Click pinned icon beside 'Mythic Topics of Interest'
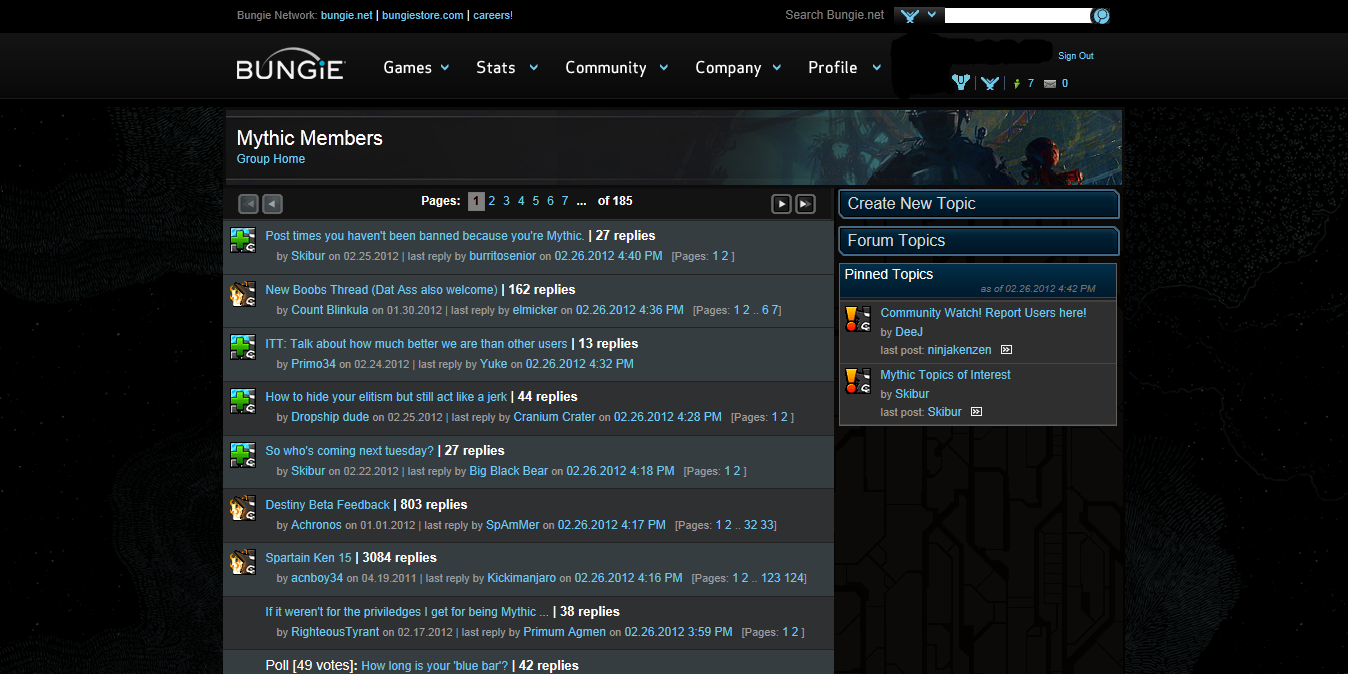1348x674 pixels. click(x=857, y=381)
